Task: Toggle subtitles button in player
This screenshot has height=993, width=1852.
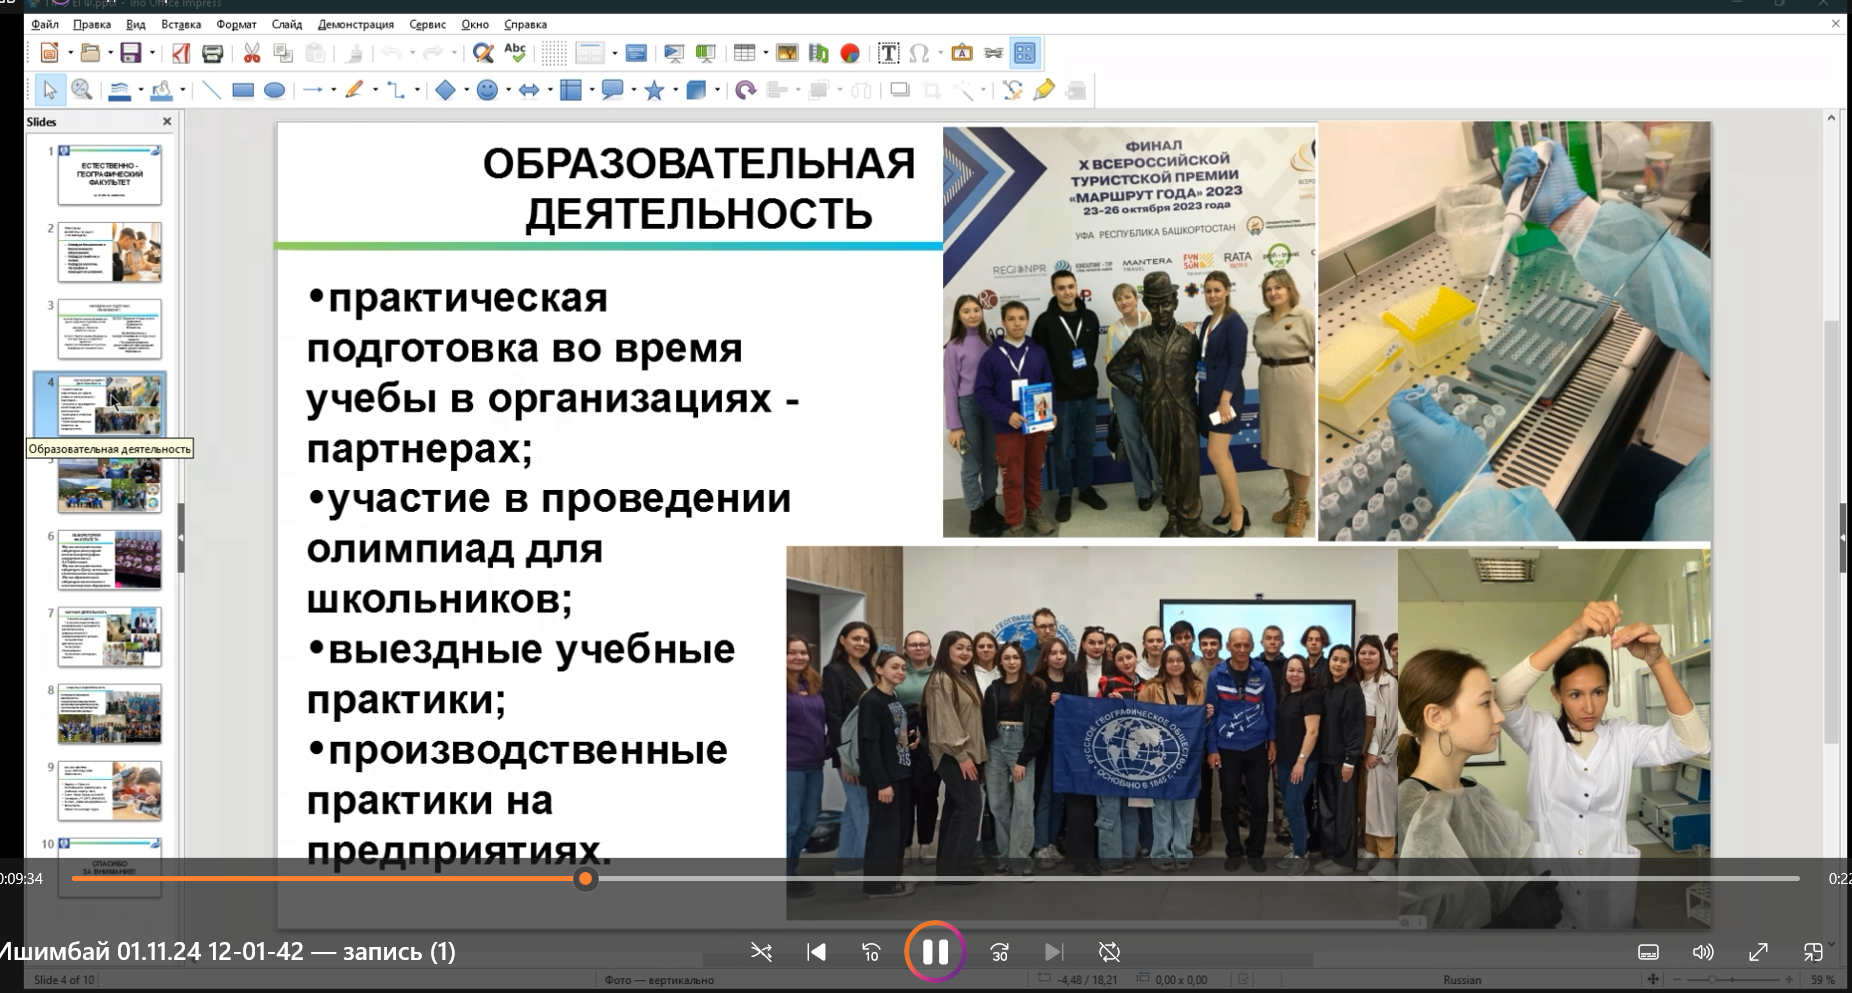Action: (1648, 952)
